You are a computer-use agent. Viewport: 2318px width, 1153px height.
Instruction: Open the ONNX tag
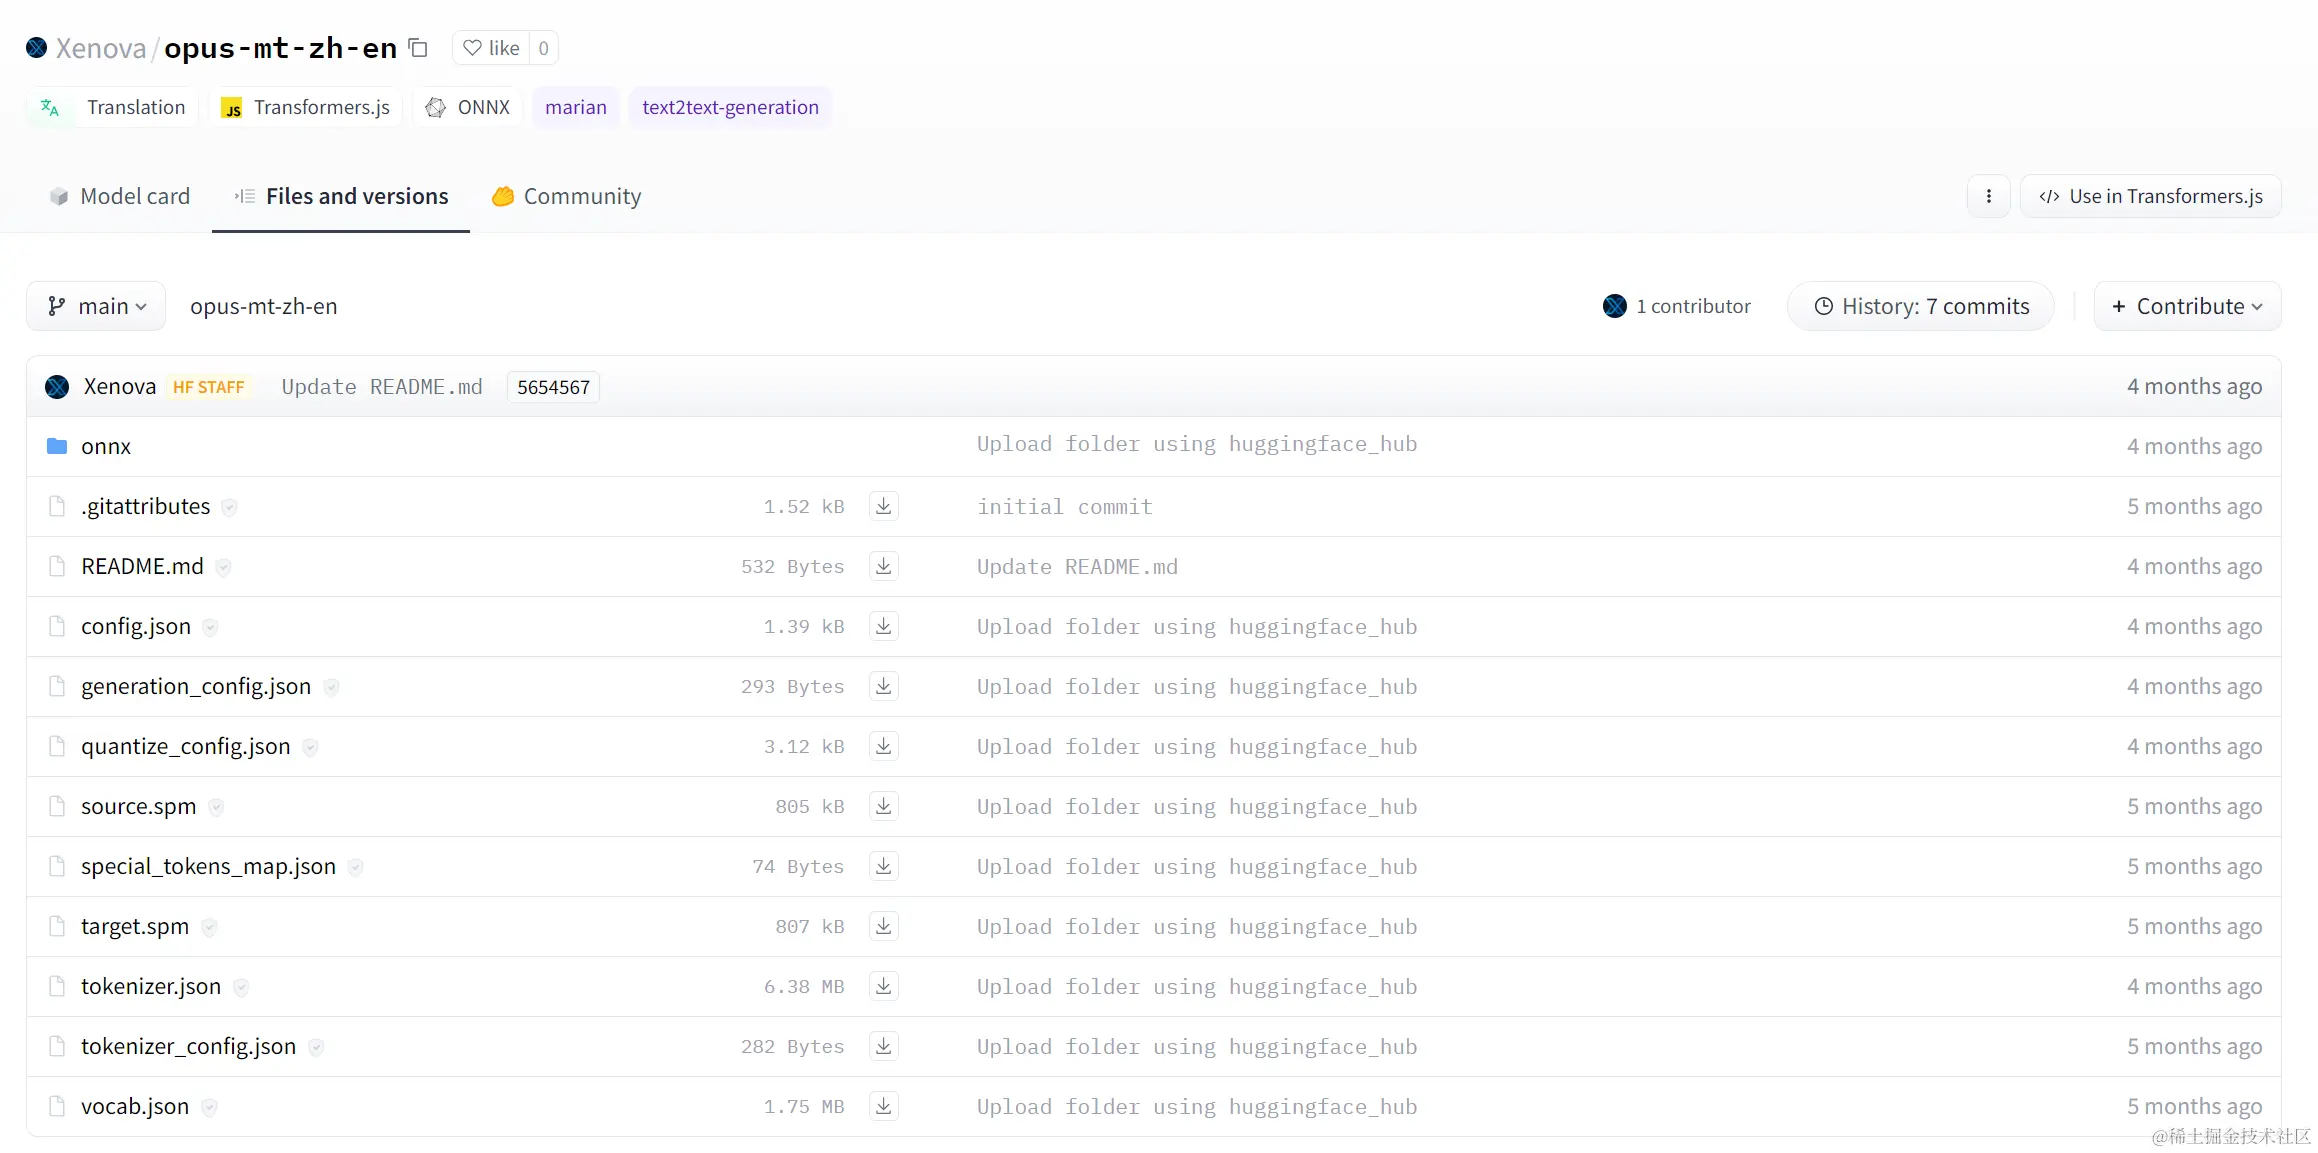coord(467,107)
